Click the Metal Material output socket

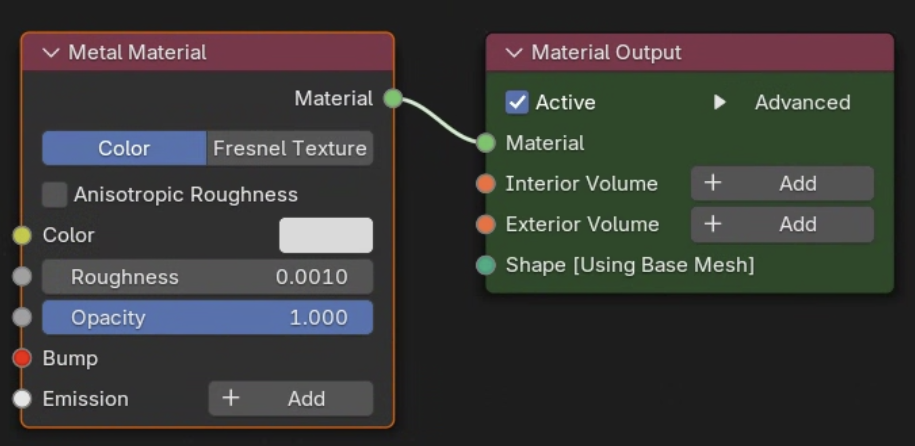click(x=393, y=98)
